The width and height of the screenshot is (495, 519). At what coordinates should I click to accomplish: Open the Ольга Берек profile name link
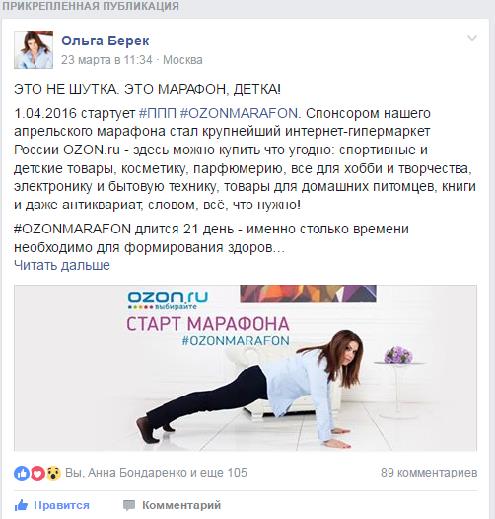click(x=105, y=41)
